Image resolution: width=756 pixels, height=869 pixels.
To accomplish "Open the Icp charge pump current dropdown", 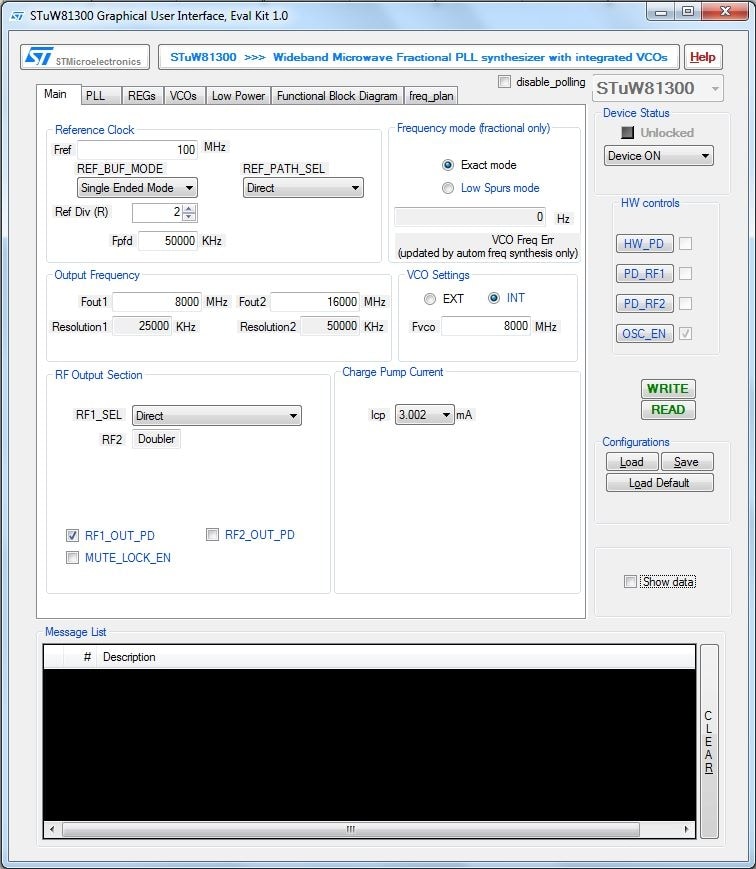I will coord(425,415).
